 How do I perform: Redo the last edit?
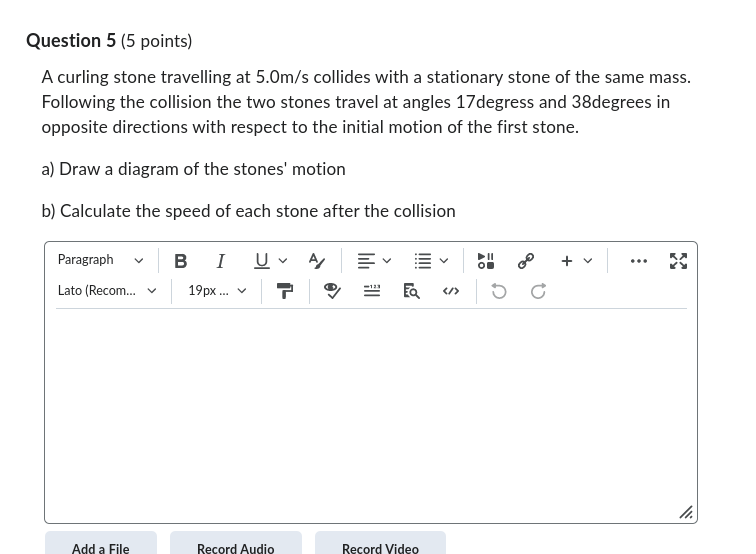[x=538, y=291]
